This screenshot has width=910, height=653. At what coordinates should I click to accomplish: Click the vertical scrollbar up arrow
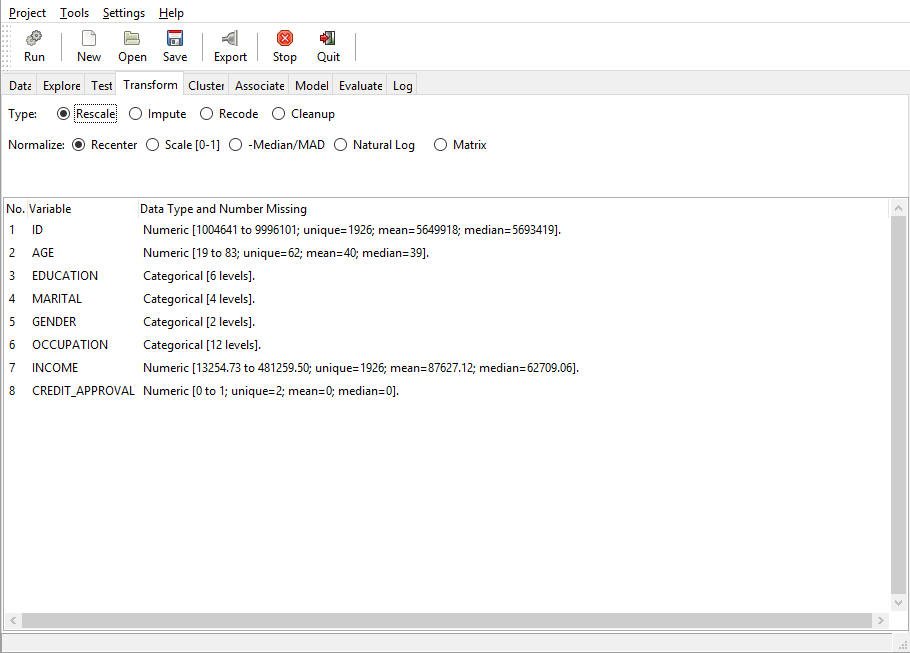[898, 208]
